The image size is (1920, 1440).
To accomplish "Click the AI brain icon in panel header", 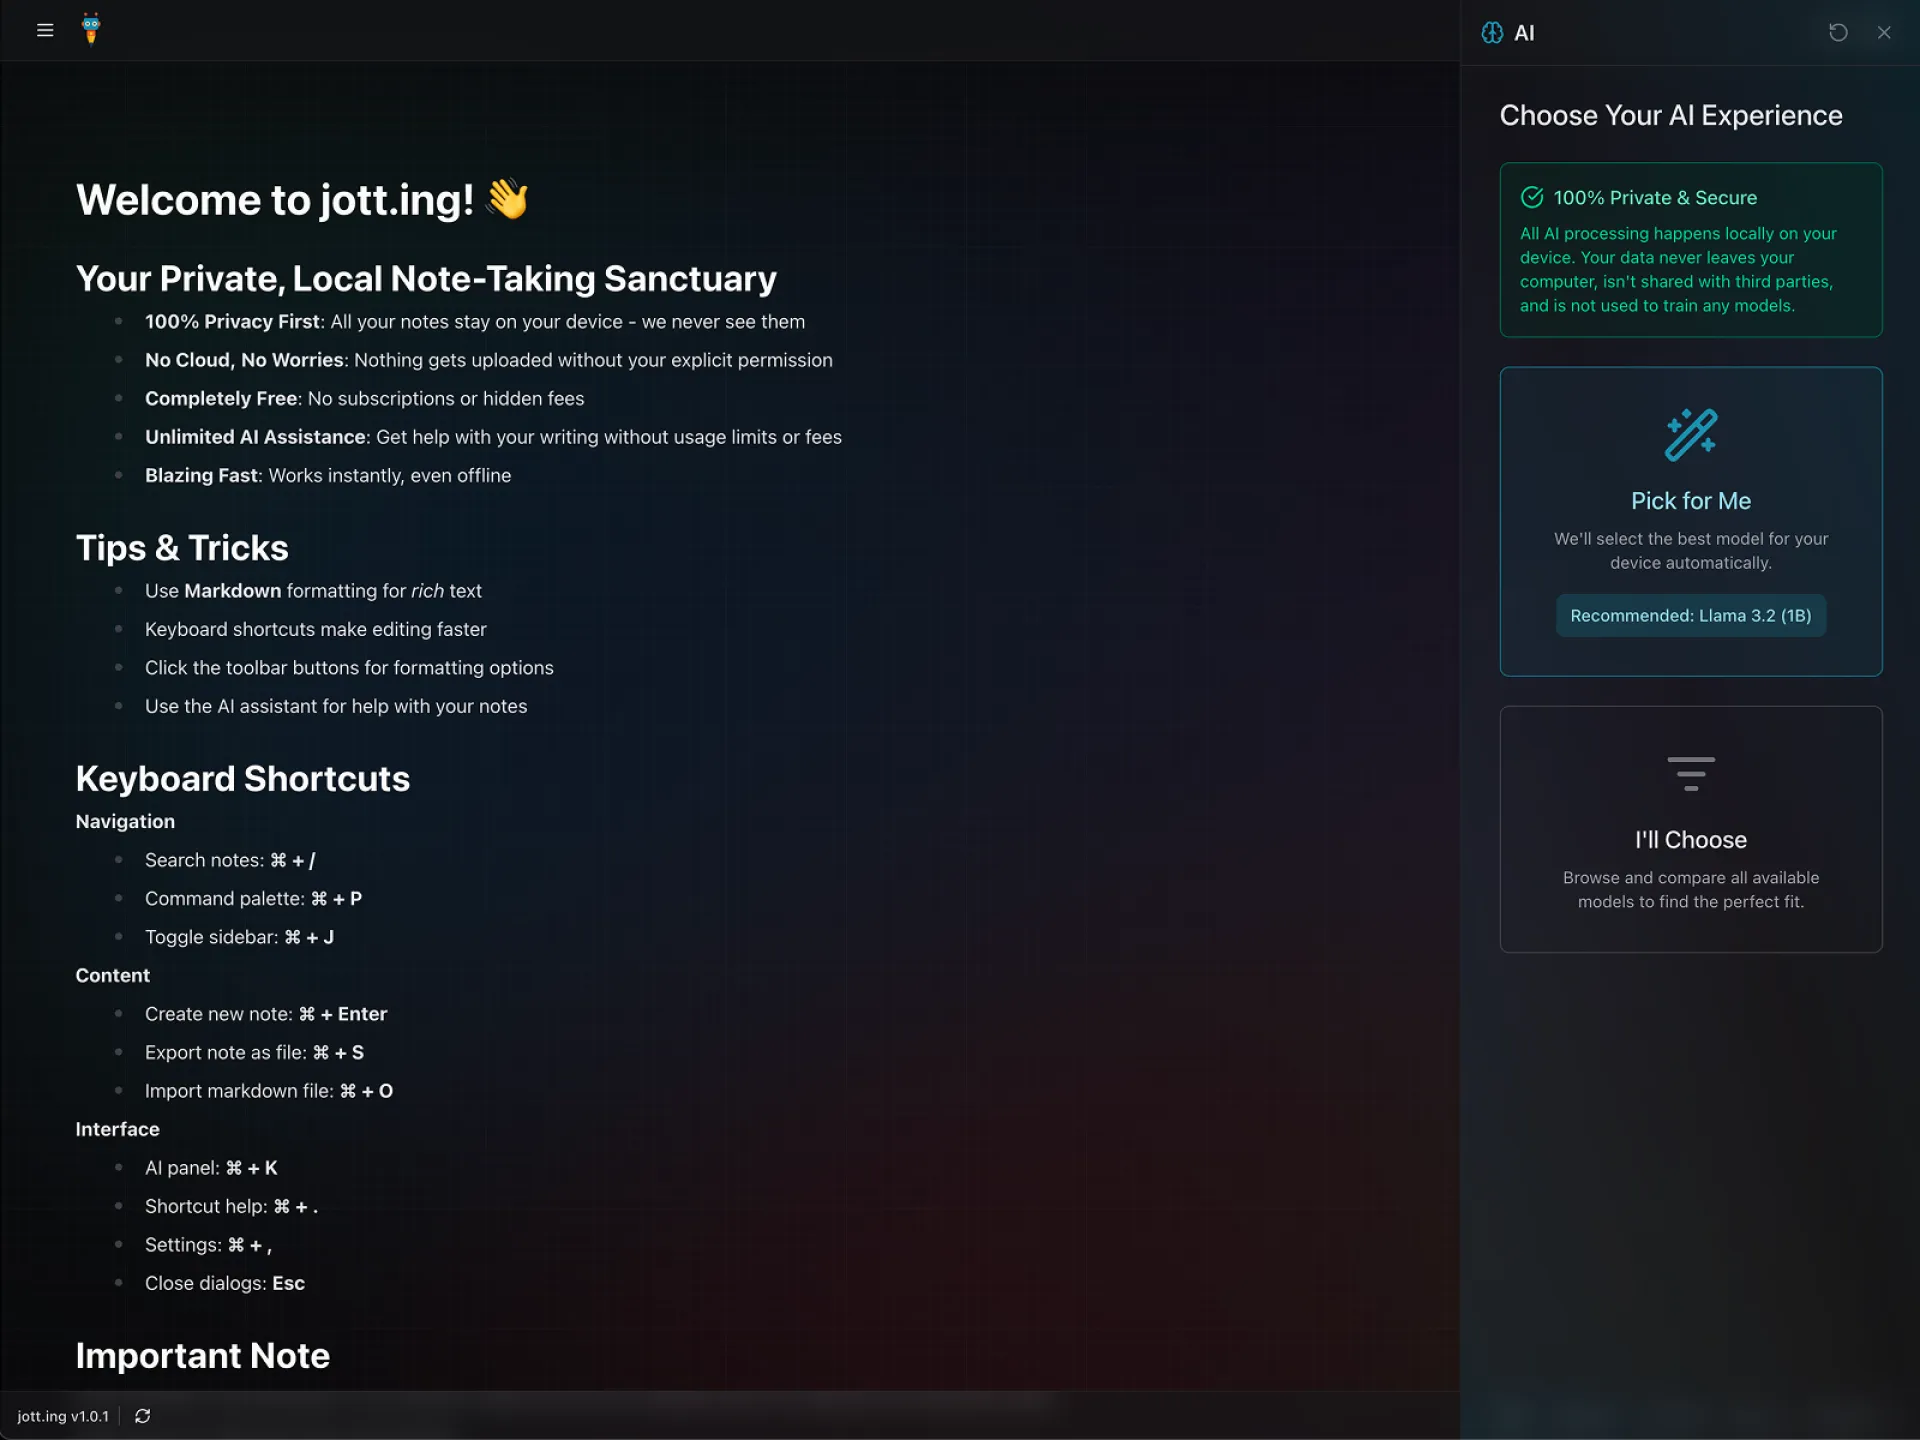I will tap(1492, 33).
